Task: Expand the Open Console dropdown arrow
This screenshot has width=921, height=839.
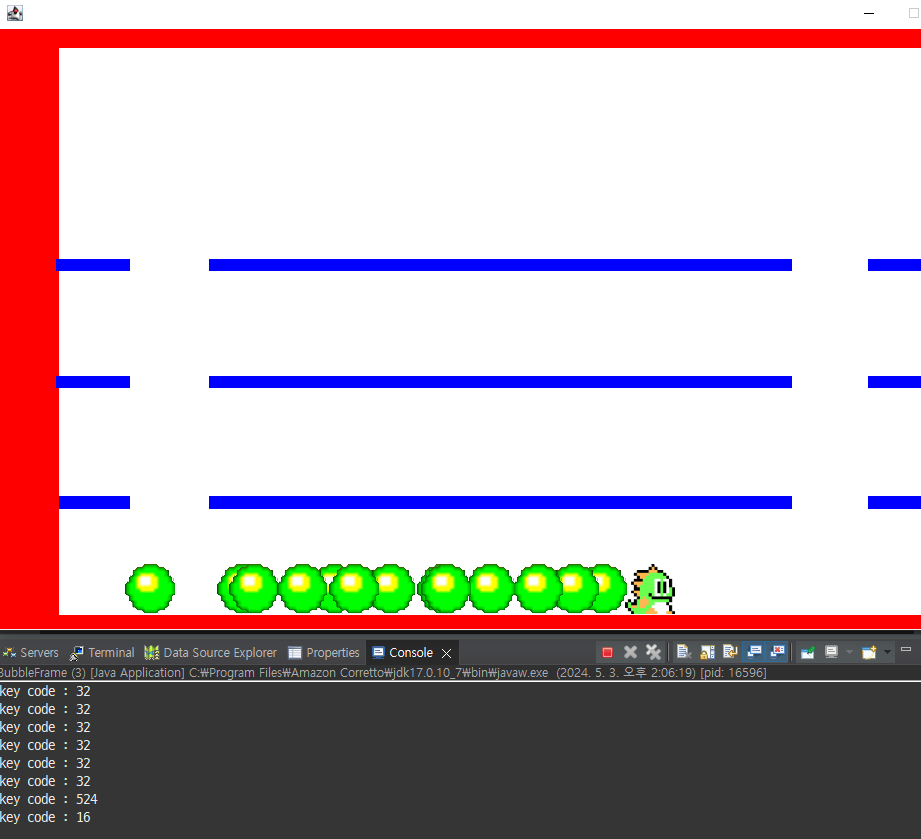Action: [888, 652]
